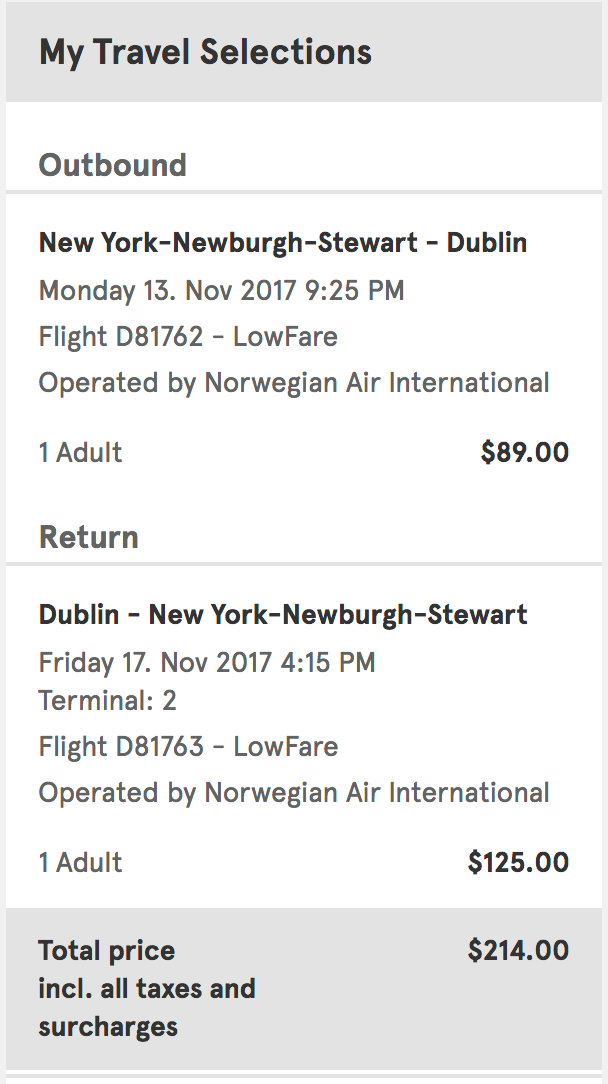This screenshot has width=608, height=1084.
Task: Click the return Operated by Norwegian Air International text
Action: click(x=294, y=793)
